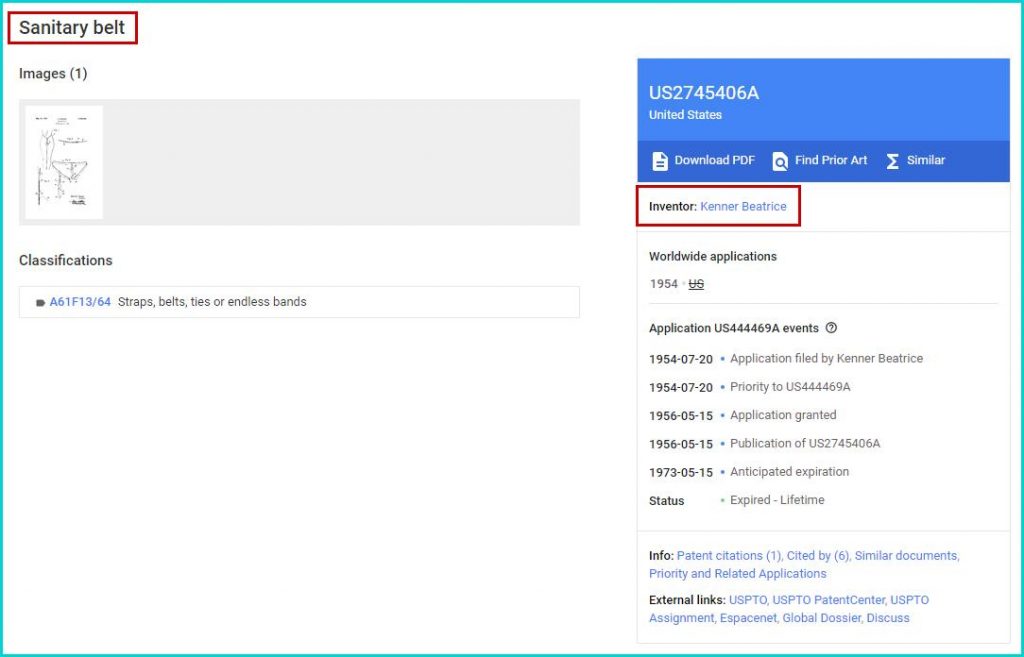Open the first USPTO external link

748,600
